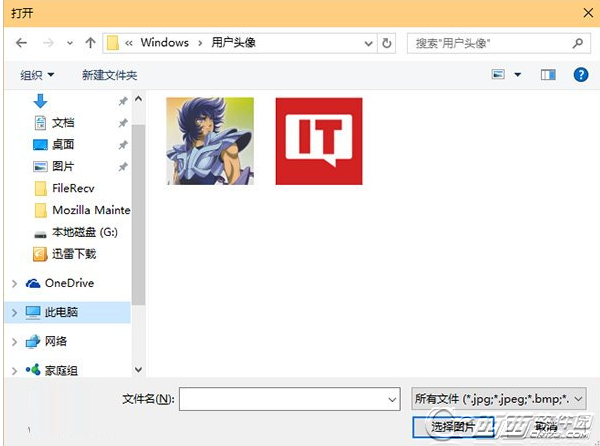
Task: Click sidebar scroll down arrow
Action: point(139,369)
